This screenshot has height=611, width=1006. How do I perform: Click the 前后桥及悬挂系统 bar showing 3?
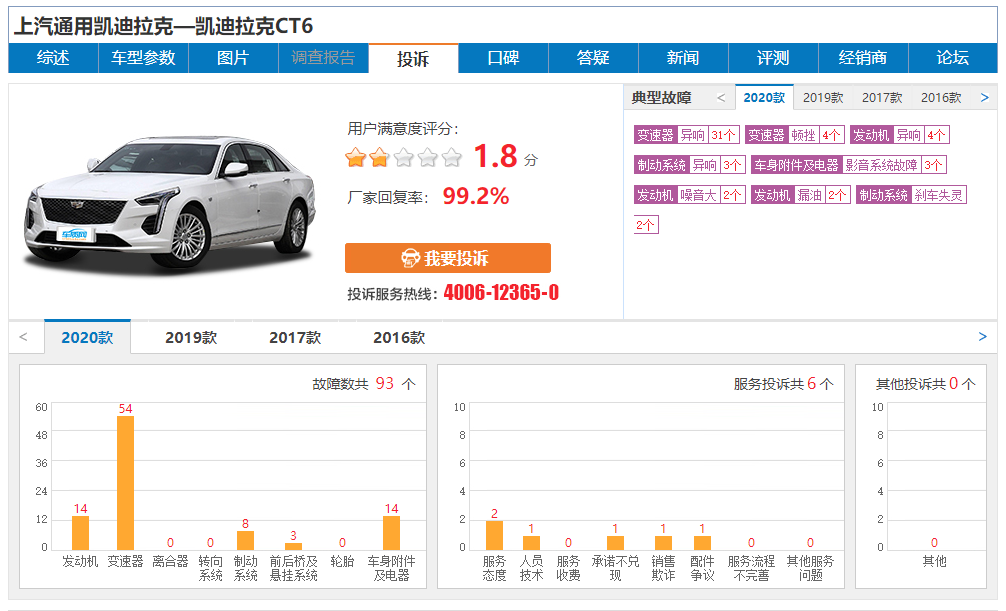pos(293,546)
